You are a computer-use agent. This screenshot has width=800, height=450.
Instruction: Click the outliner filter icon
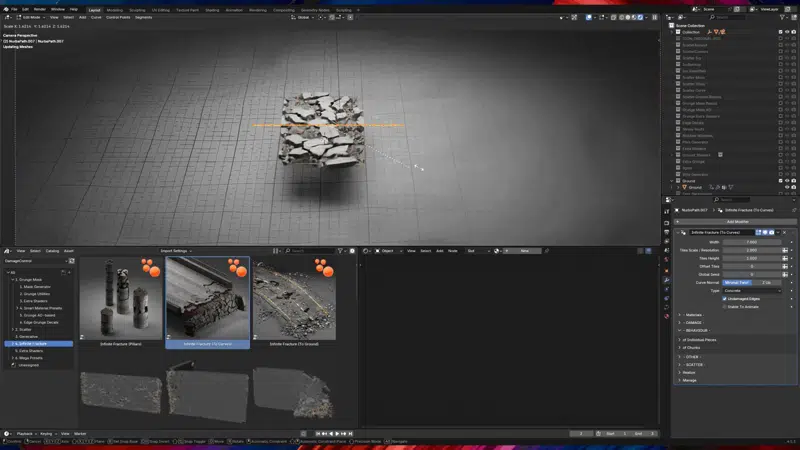(782, 17)
